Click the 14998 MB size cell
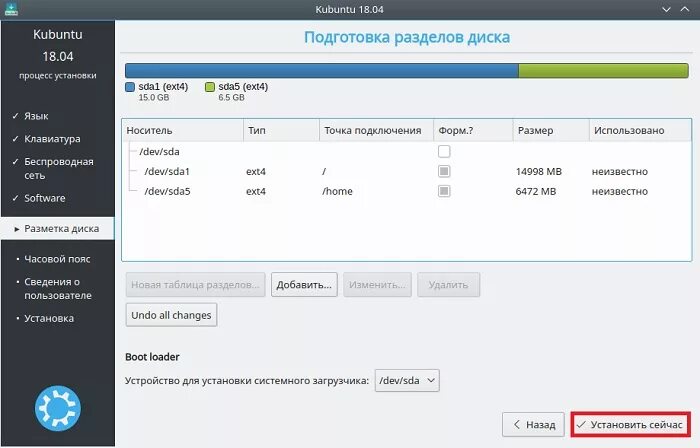Image resolution: width=700 pixels, height=448 pixels. coord(538,171)
